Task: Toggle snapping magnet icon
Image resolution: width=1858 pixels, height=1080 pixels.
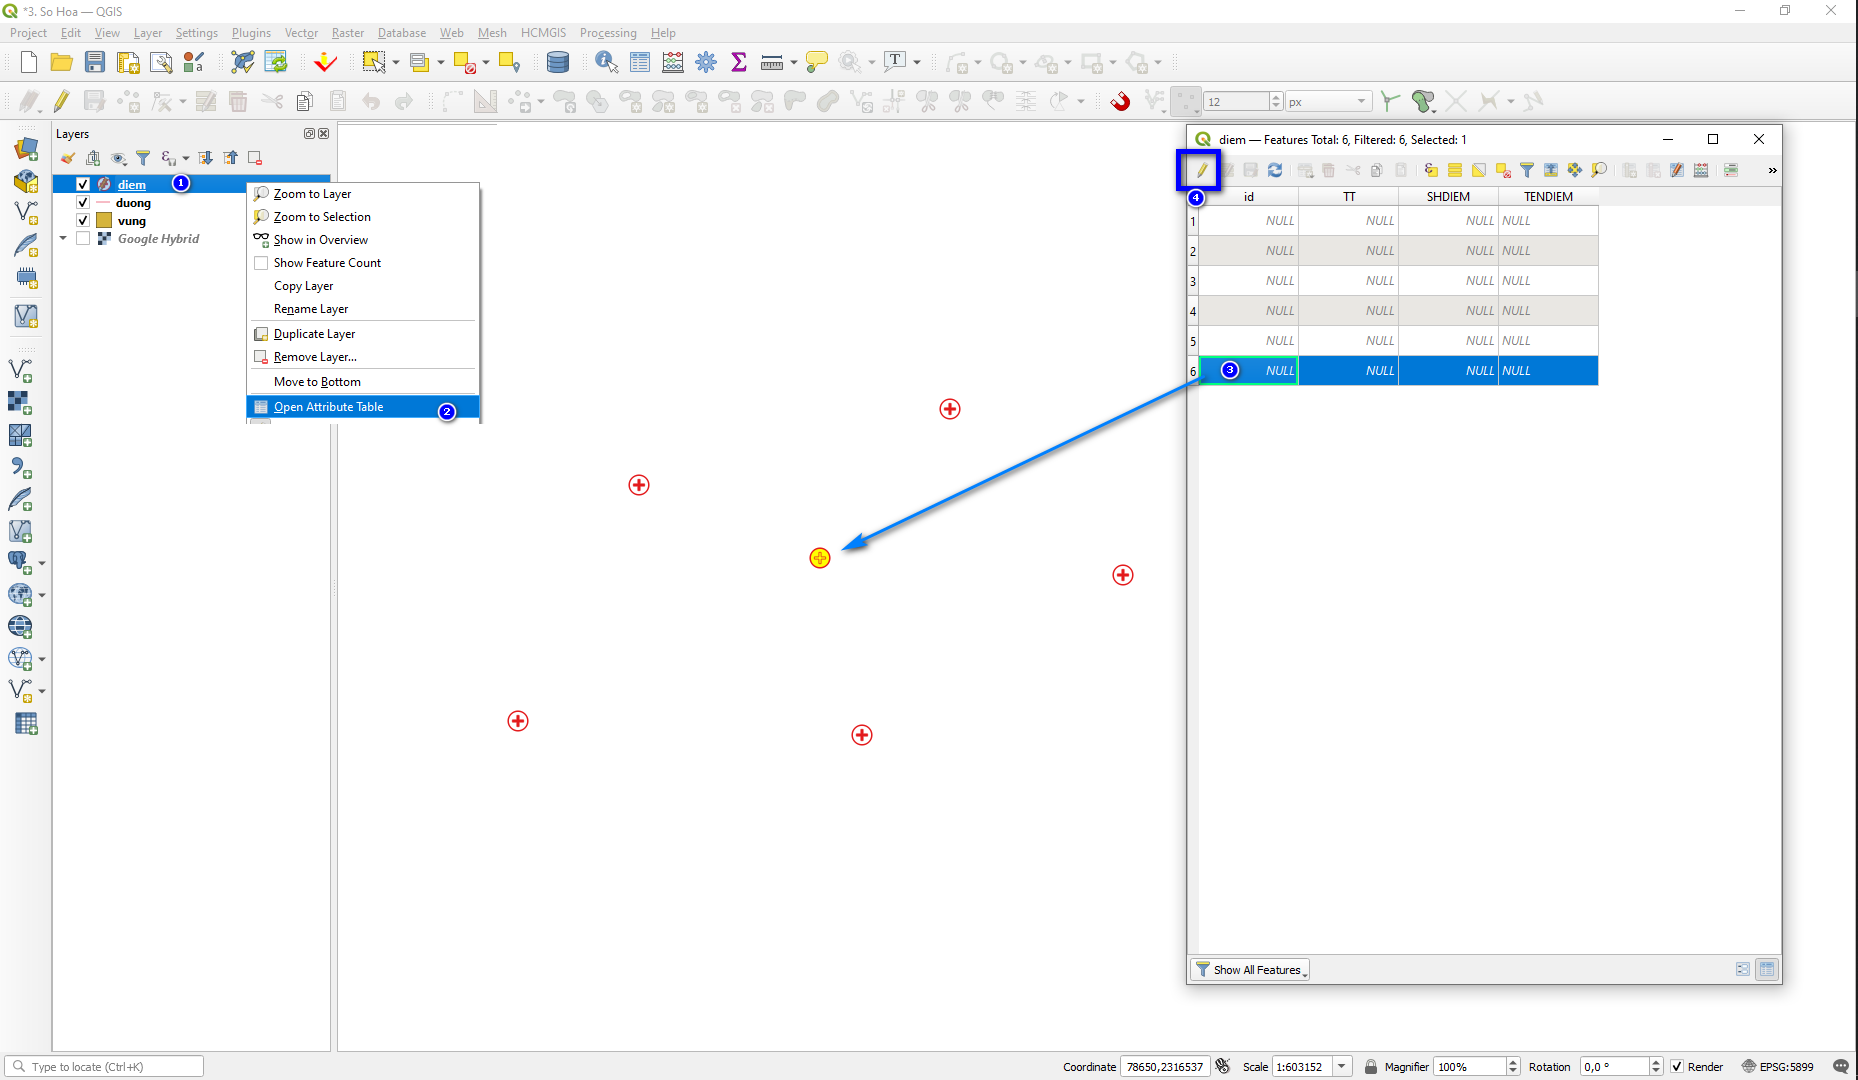Action: [x=1121, y=101]
